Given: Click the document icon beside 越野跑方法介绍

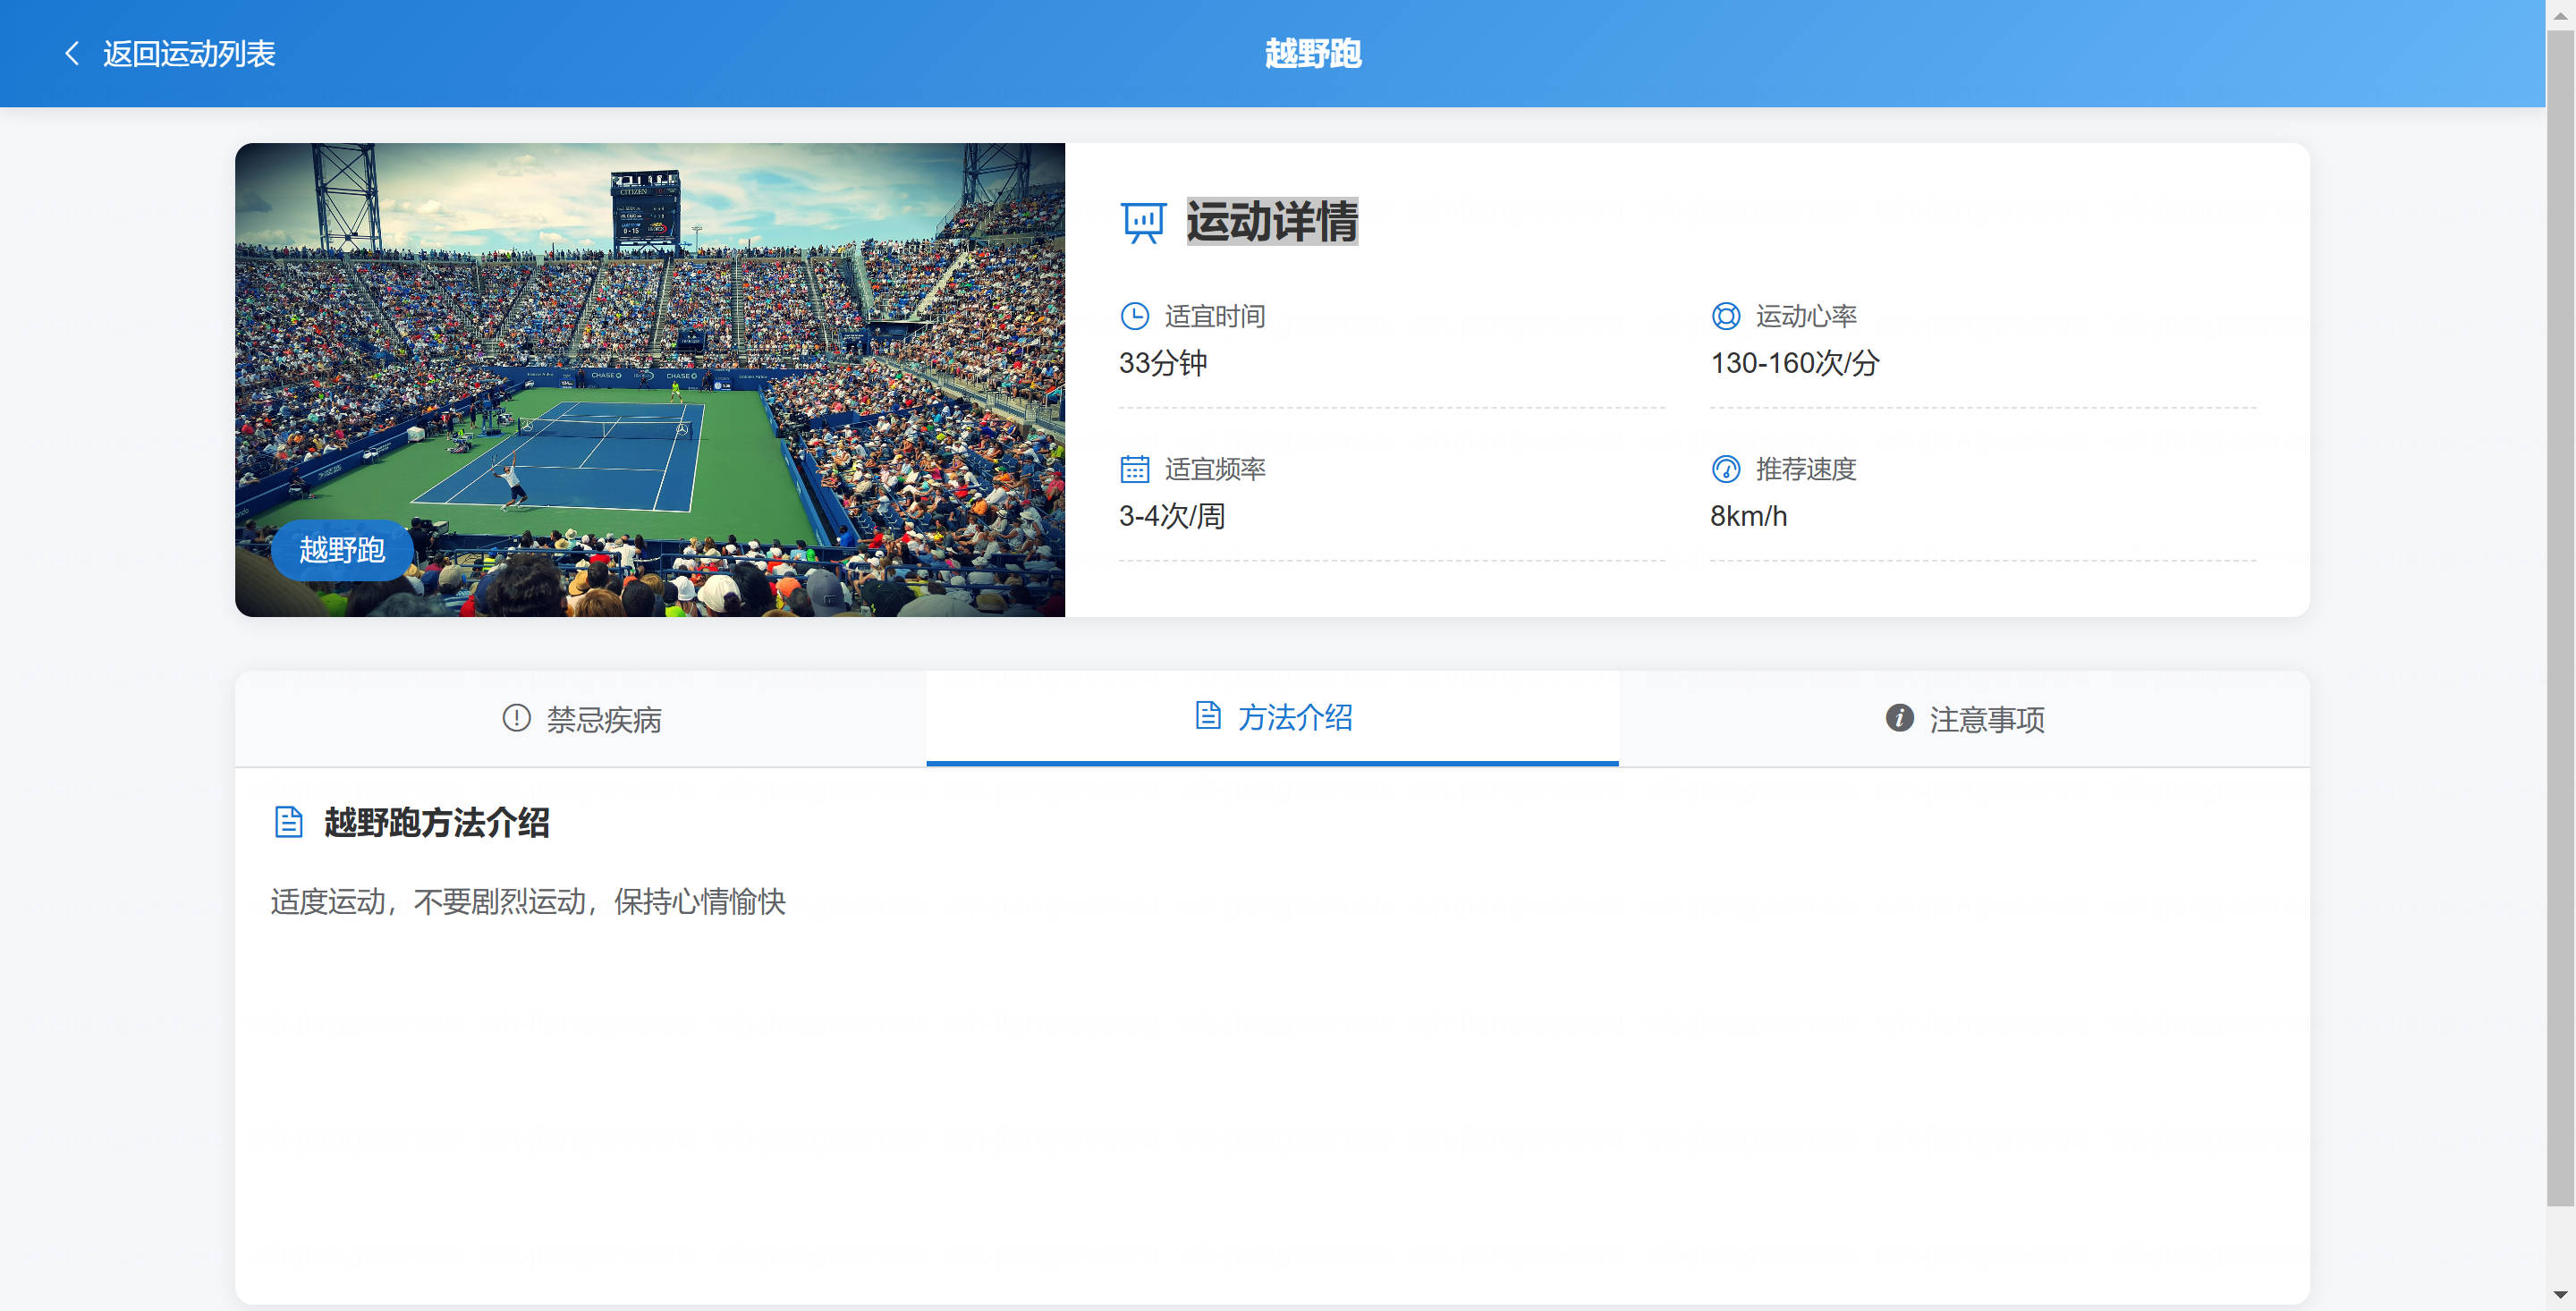Looking at the screenshot, I should (288, 822).
